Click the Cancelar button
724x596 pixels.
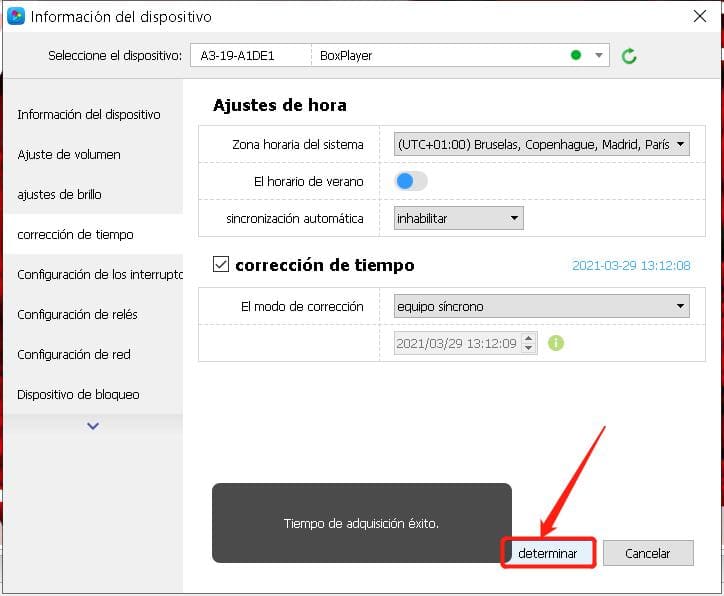tap(648, 553)
